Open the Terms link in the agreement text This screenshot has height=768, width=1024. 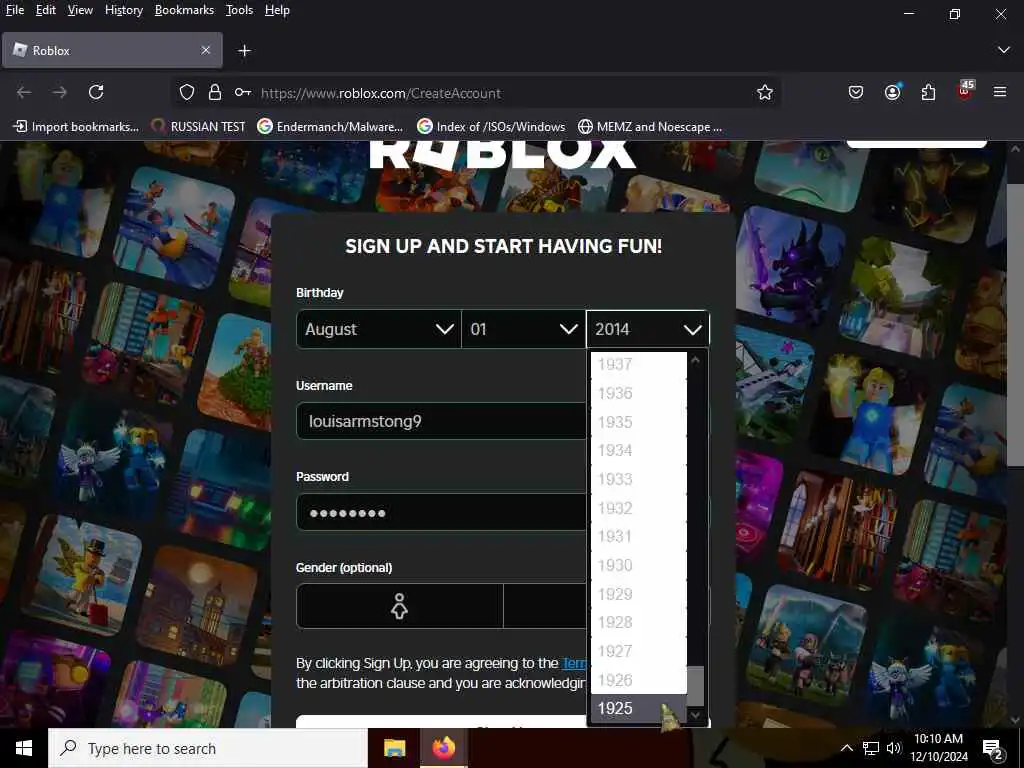[574, 664]
